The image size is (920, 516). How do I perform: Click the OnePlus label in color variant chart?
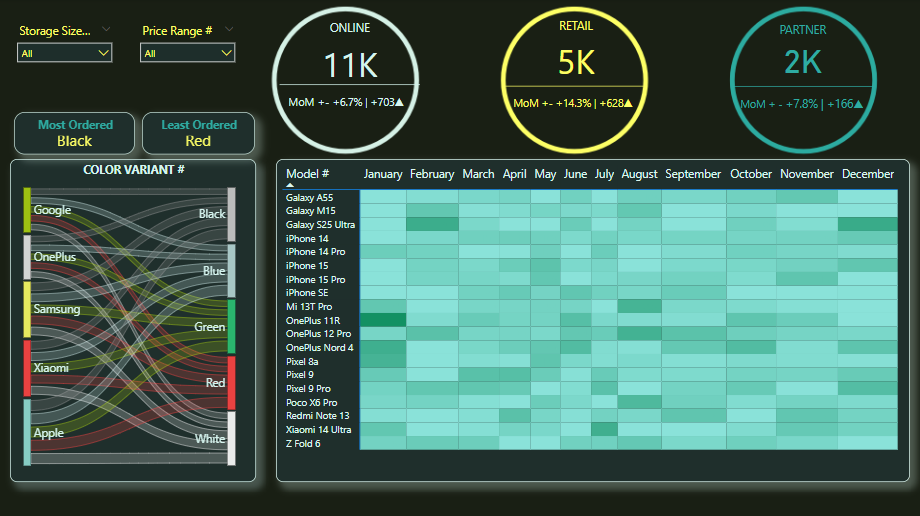[55, 257]
